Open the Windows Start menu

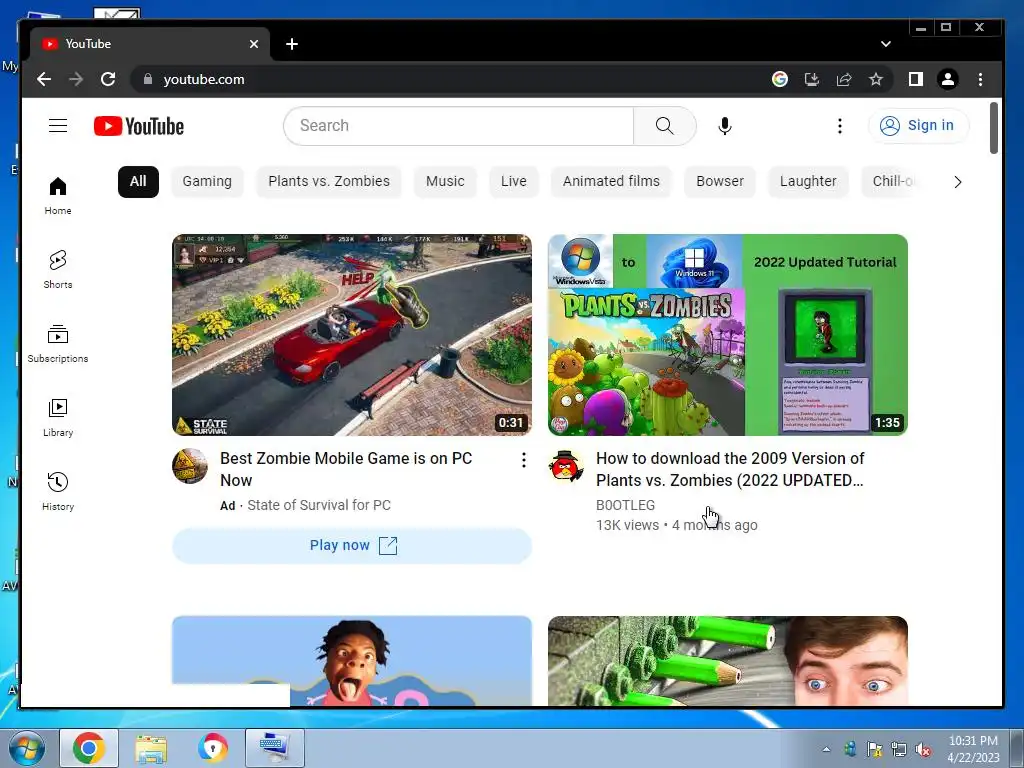26,748
